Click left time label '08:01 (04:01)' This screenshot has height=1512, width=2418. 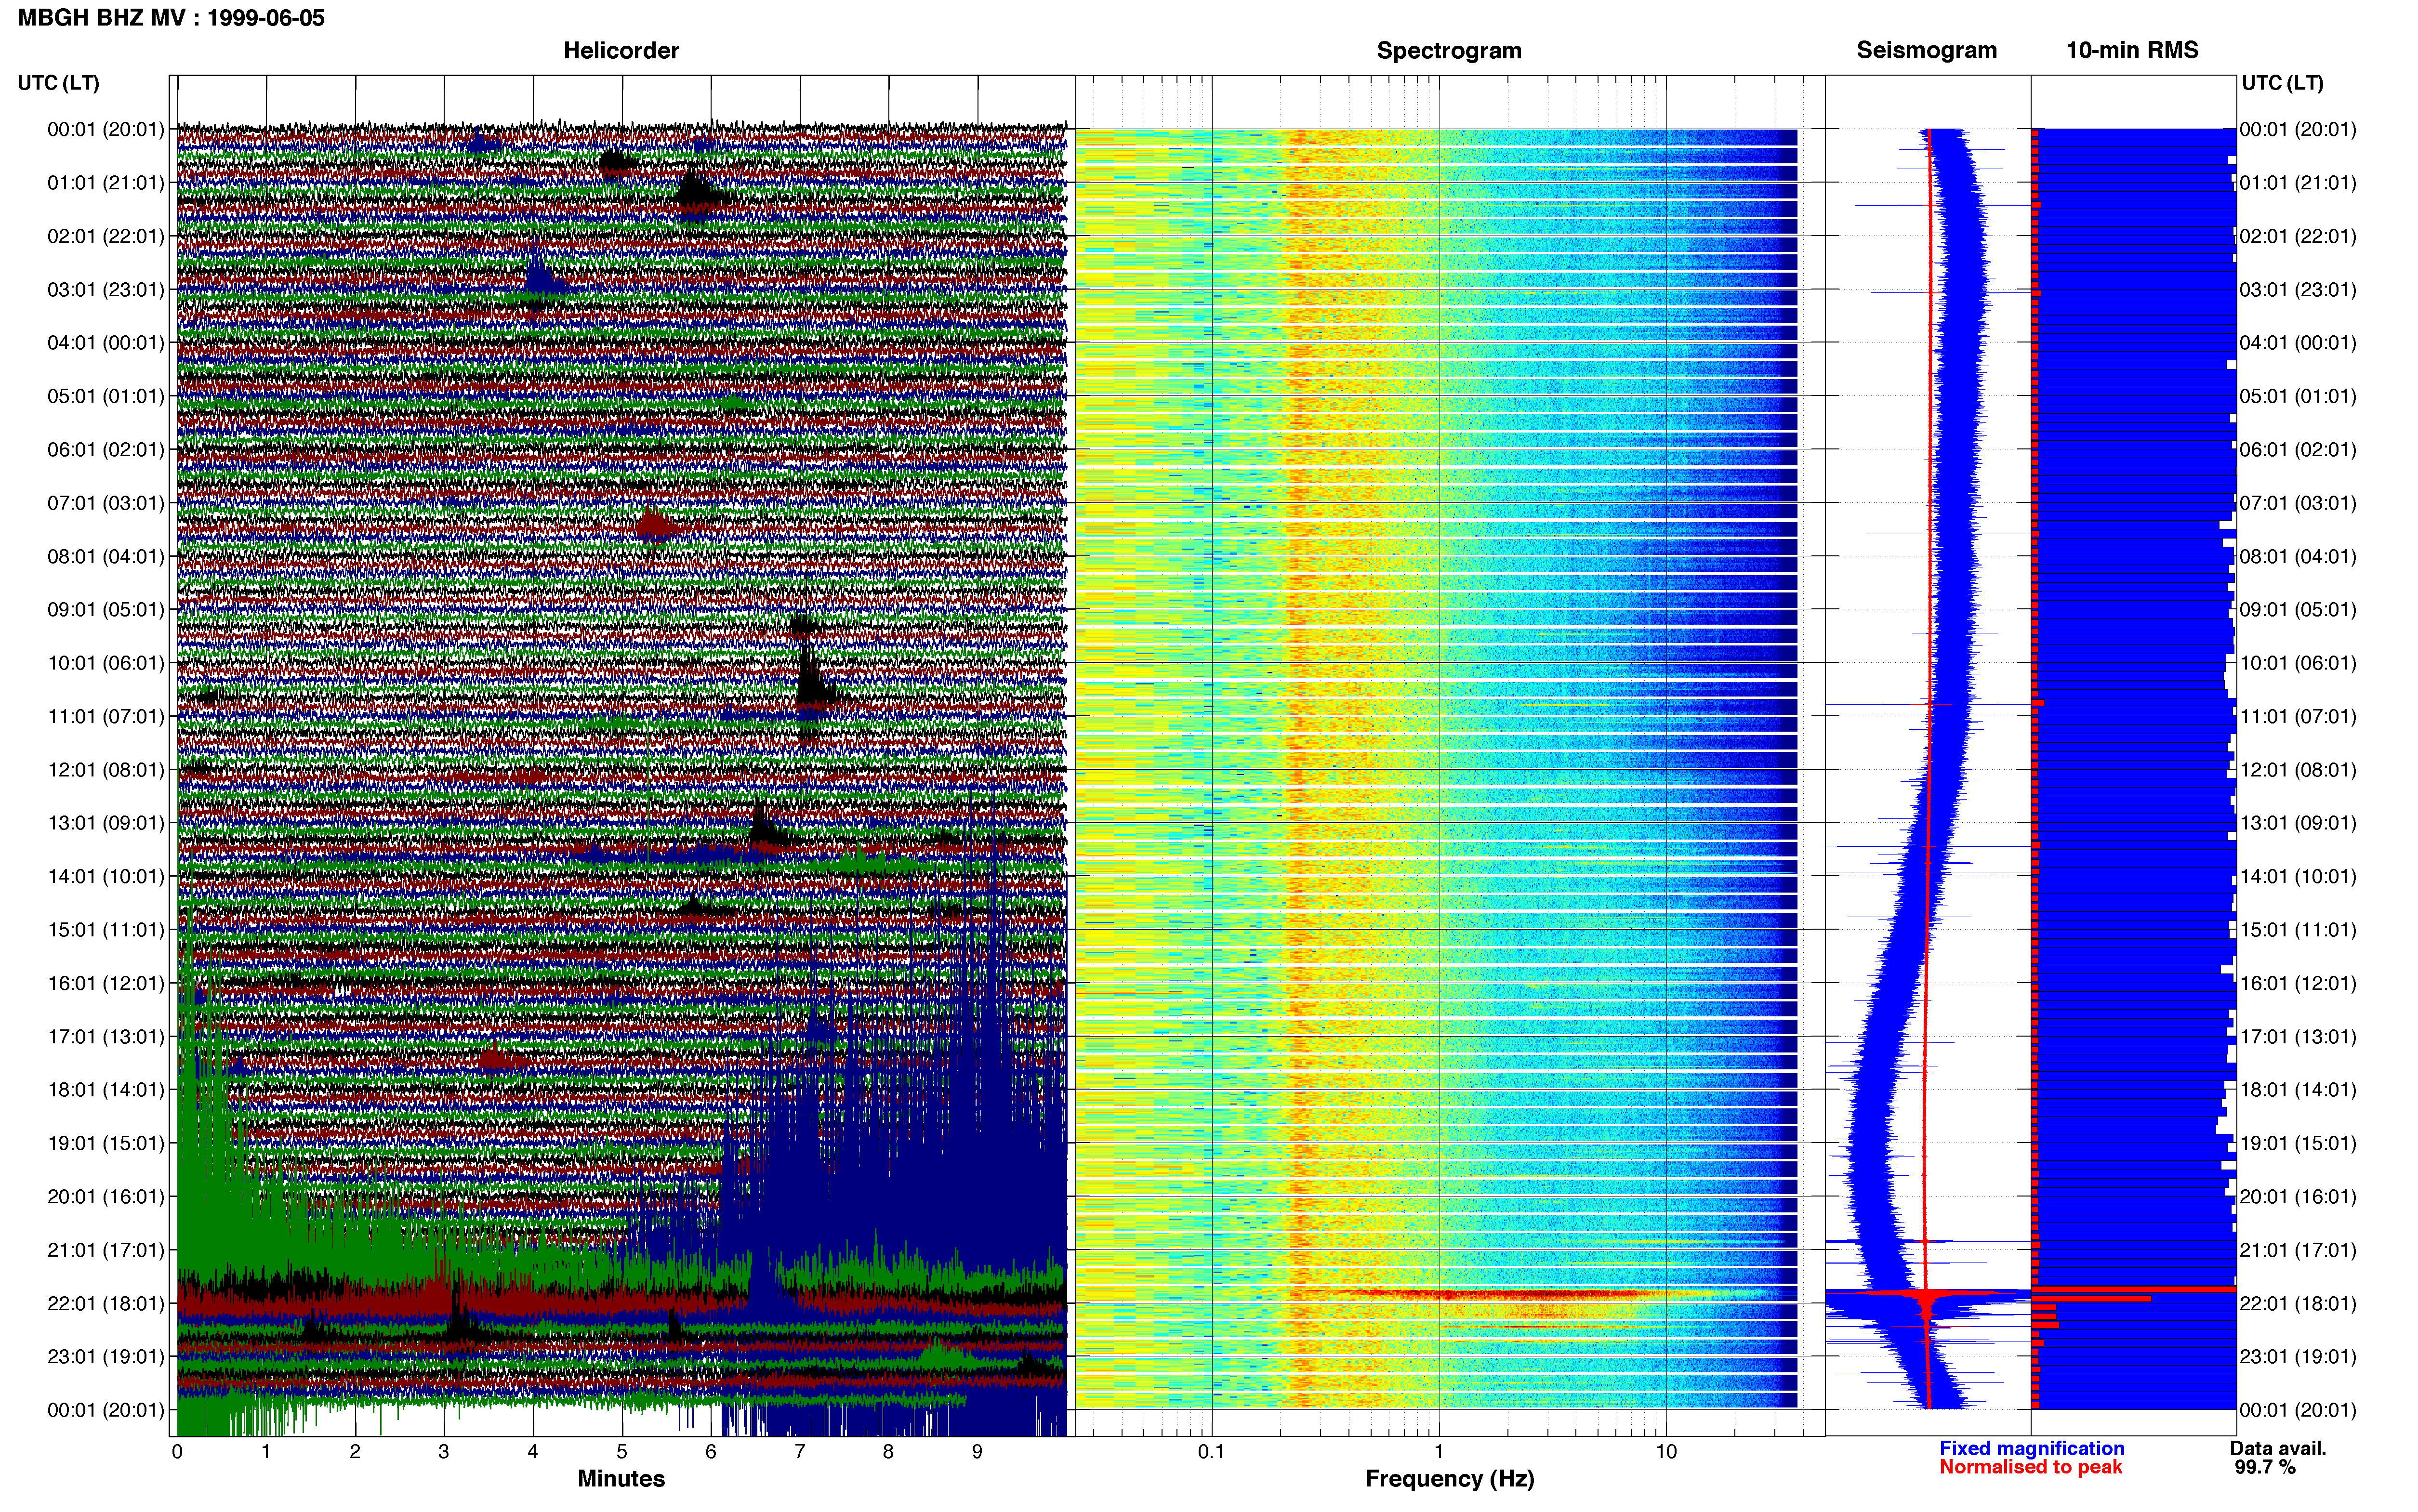(x=106, y=556)
